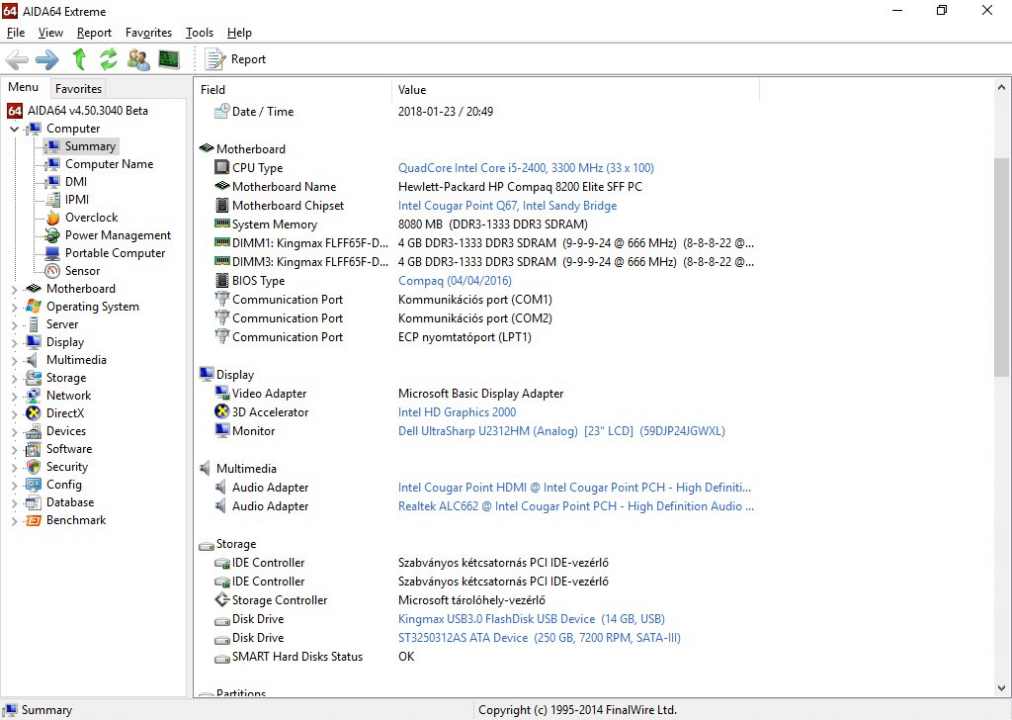Open Intel Cougar Point Q67 chipset link
This screenshot has width=1012, height=720.
(x=507, y=206)
